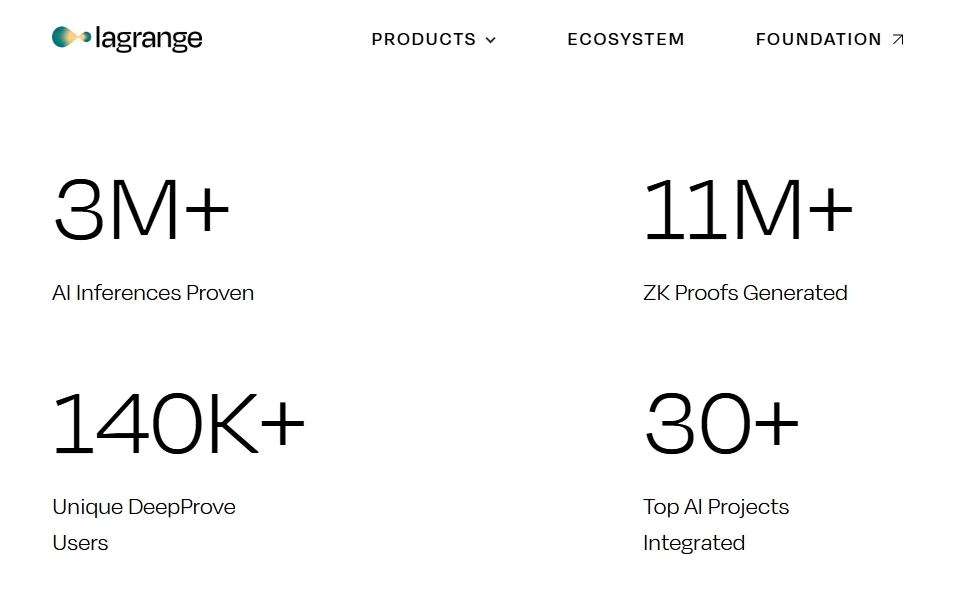Click the Users text line
This screenshot has height=610, width=955.
pos(80,543)
